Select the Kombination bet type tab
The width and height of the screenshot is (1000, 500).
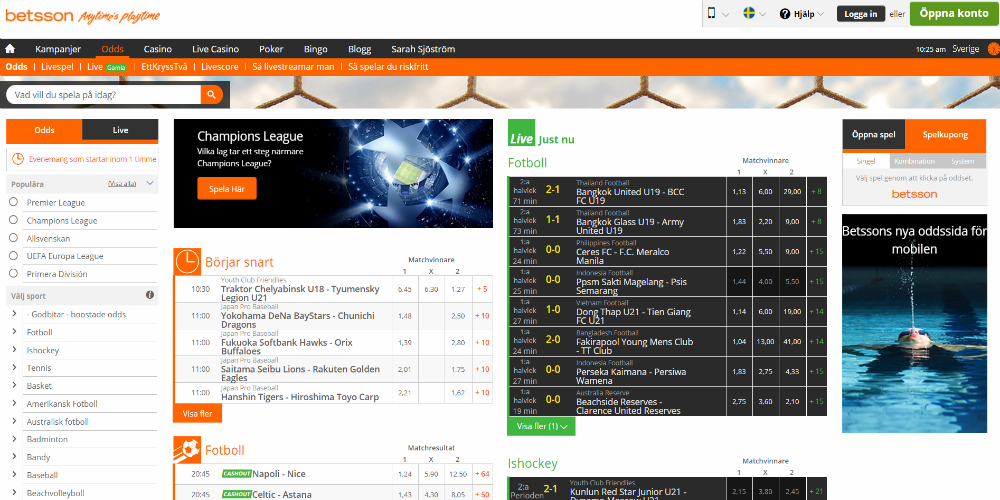(x=914, y=161)
